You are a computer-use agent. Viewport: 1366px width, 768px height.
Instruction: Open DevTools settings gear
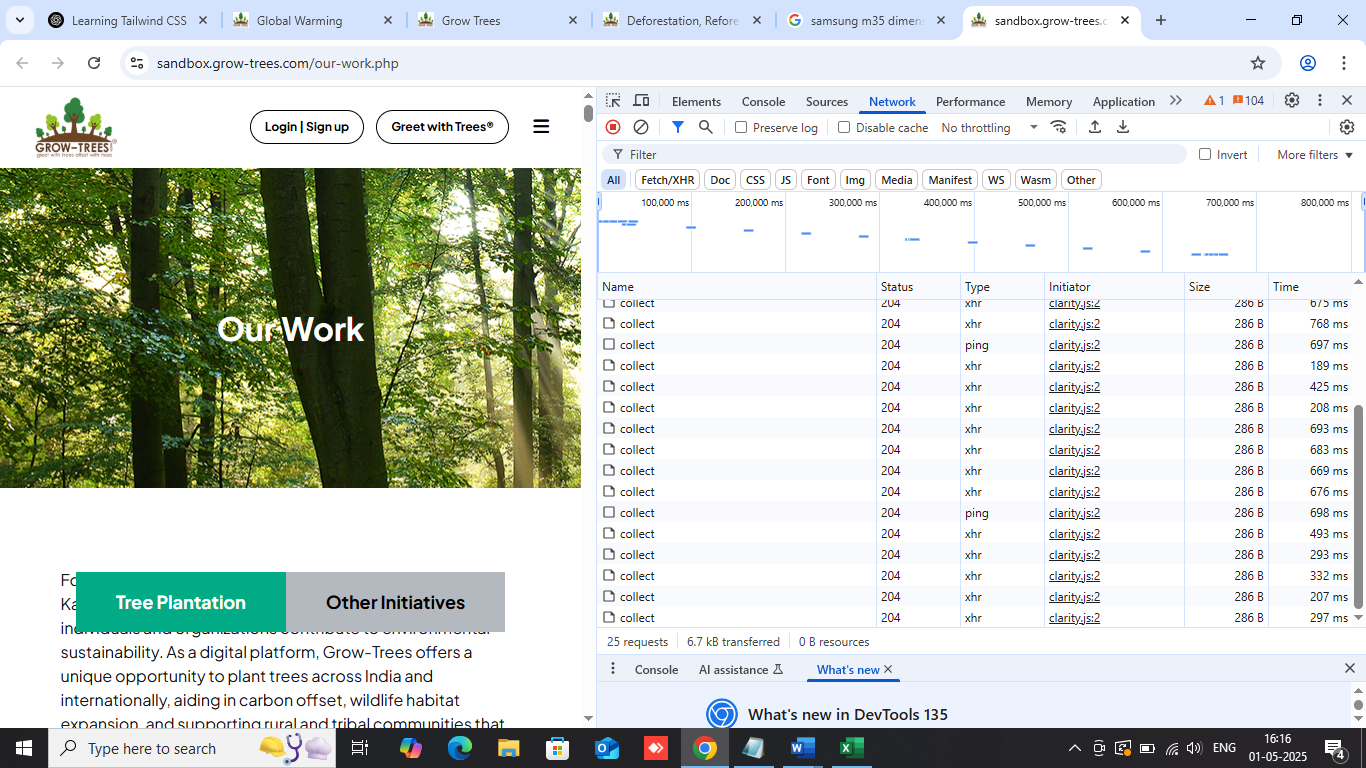click(x=1292, y=101)
